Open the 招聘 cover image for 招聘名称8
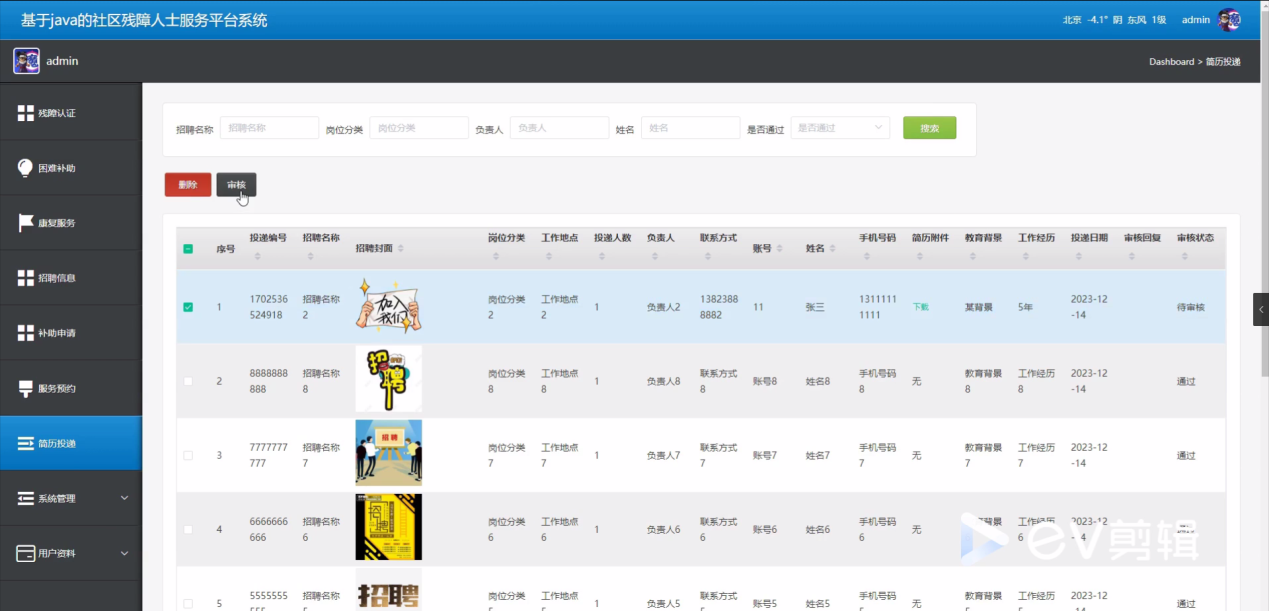The image size is (1269, 611). (389, 379)
